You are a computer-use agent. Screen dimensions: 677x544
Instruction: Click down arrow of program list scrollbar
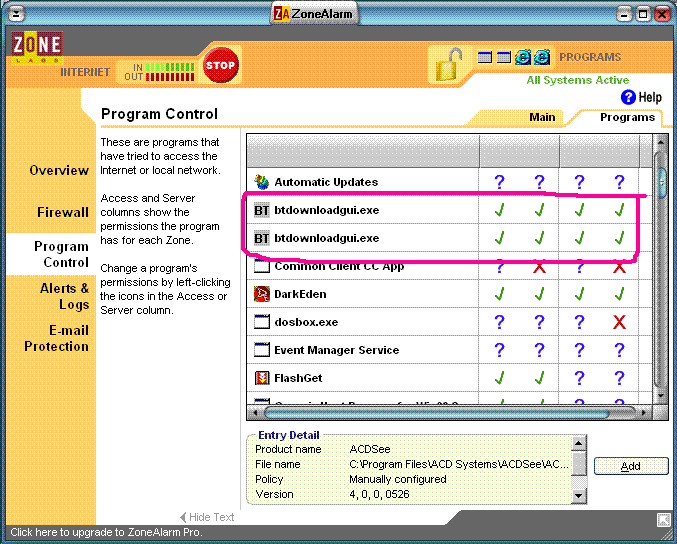pos(660,396)
